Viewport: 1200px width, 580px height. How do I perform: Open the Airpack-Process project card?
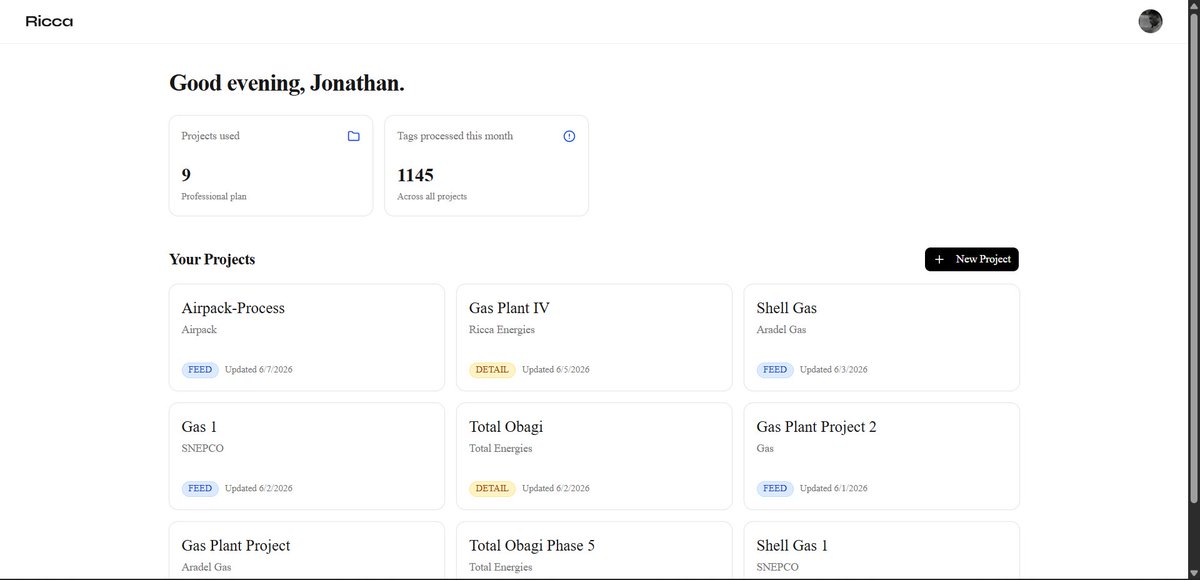pyautogui.click(x=307, y=337)
